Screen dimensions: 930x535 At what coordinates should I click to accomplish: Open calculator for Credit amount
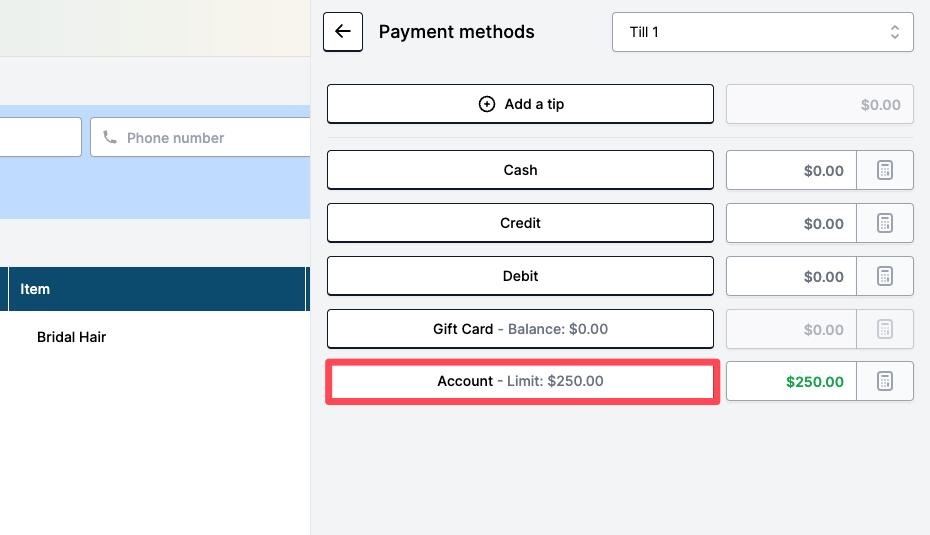tap(885, 223)
